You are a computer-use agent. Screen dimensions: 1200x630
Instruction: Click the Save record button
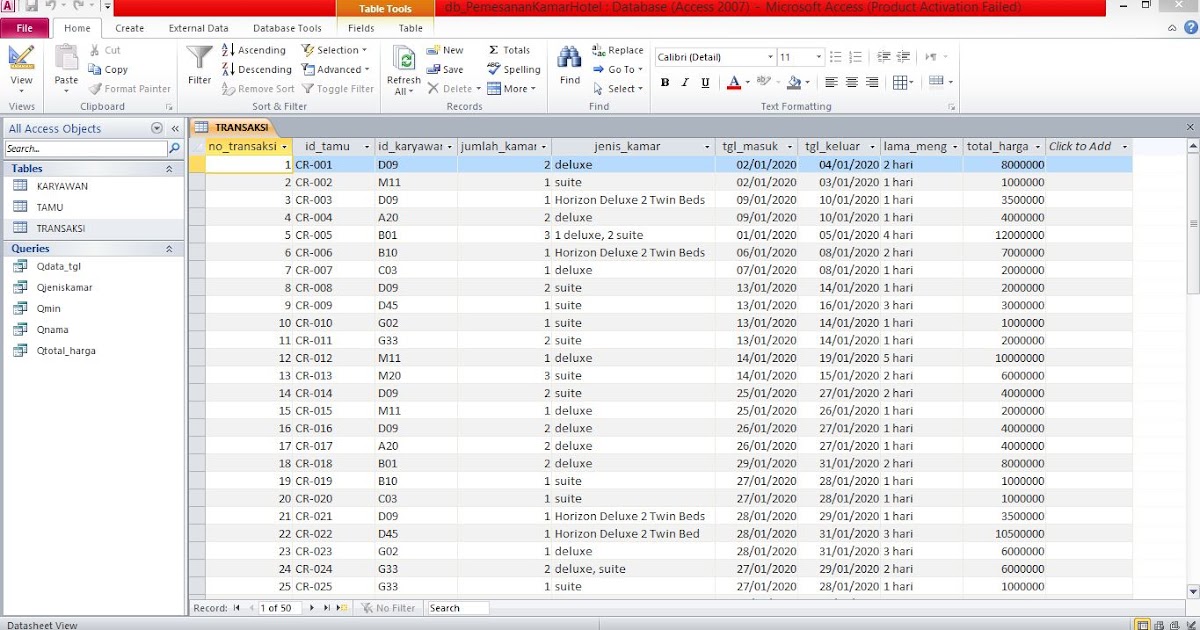click(x=445, y=68)
